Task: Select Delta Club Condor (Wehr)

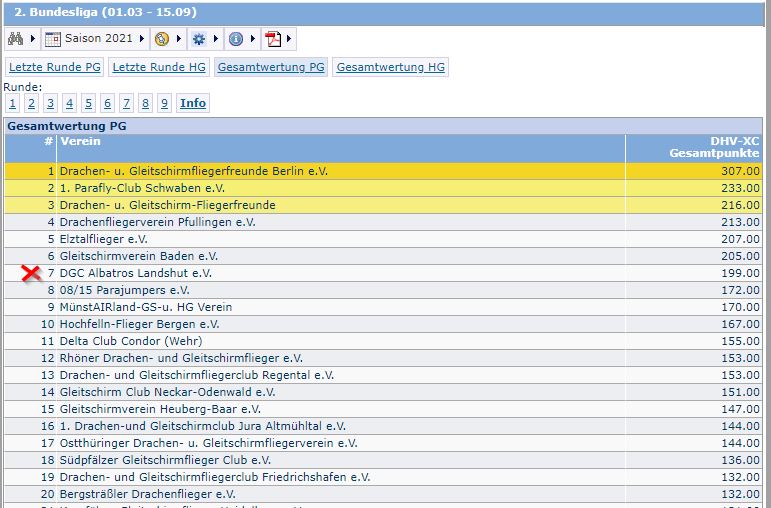Action: [131, 341]
